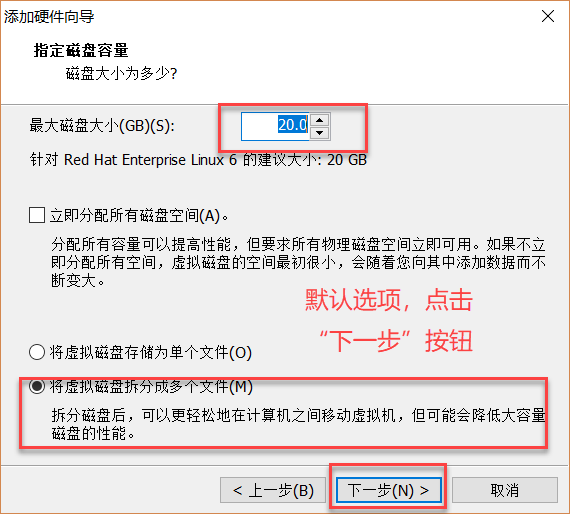Click the paragraph starting 分配所有容量可以提高性能
The height and width of the screenshot is (514, 570).
point(298,262)
